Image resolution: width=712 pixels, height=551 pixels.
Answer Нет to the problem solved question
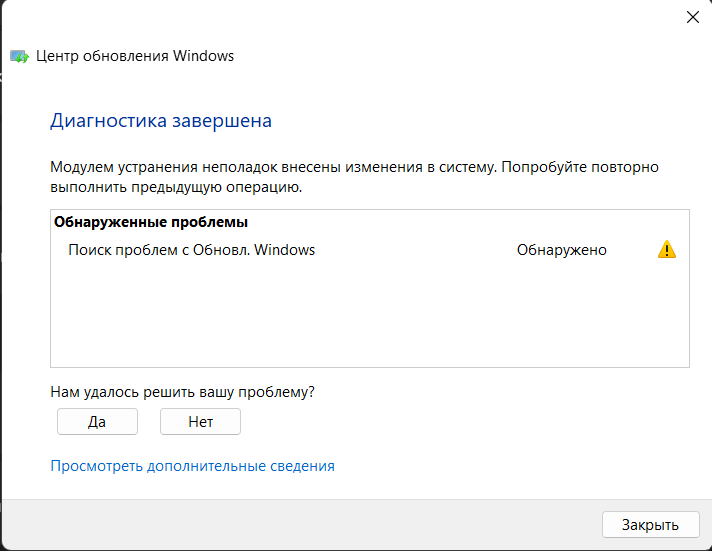tap(200, 422)
